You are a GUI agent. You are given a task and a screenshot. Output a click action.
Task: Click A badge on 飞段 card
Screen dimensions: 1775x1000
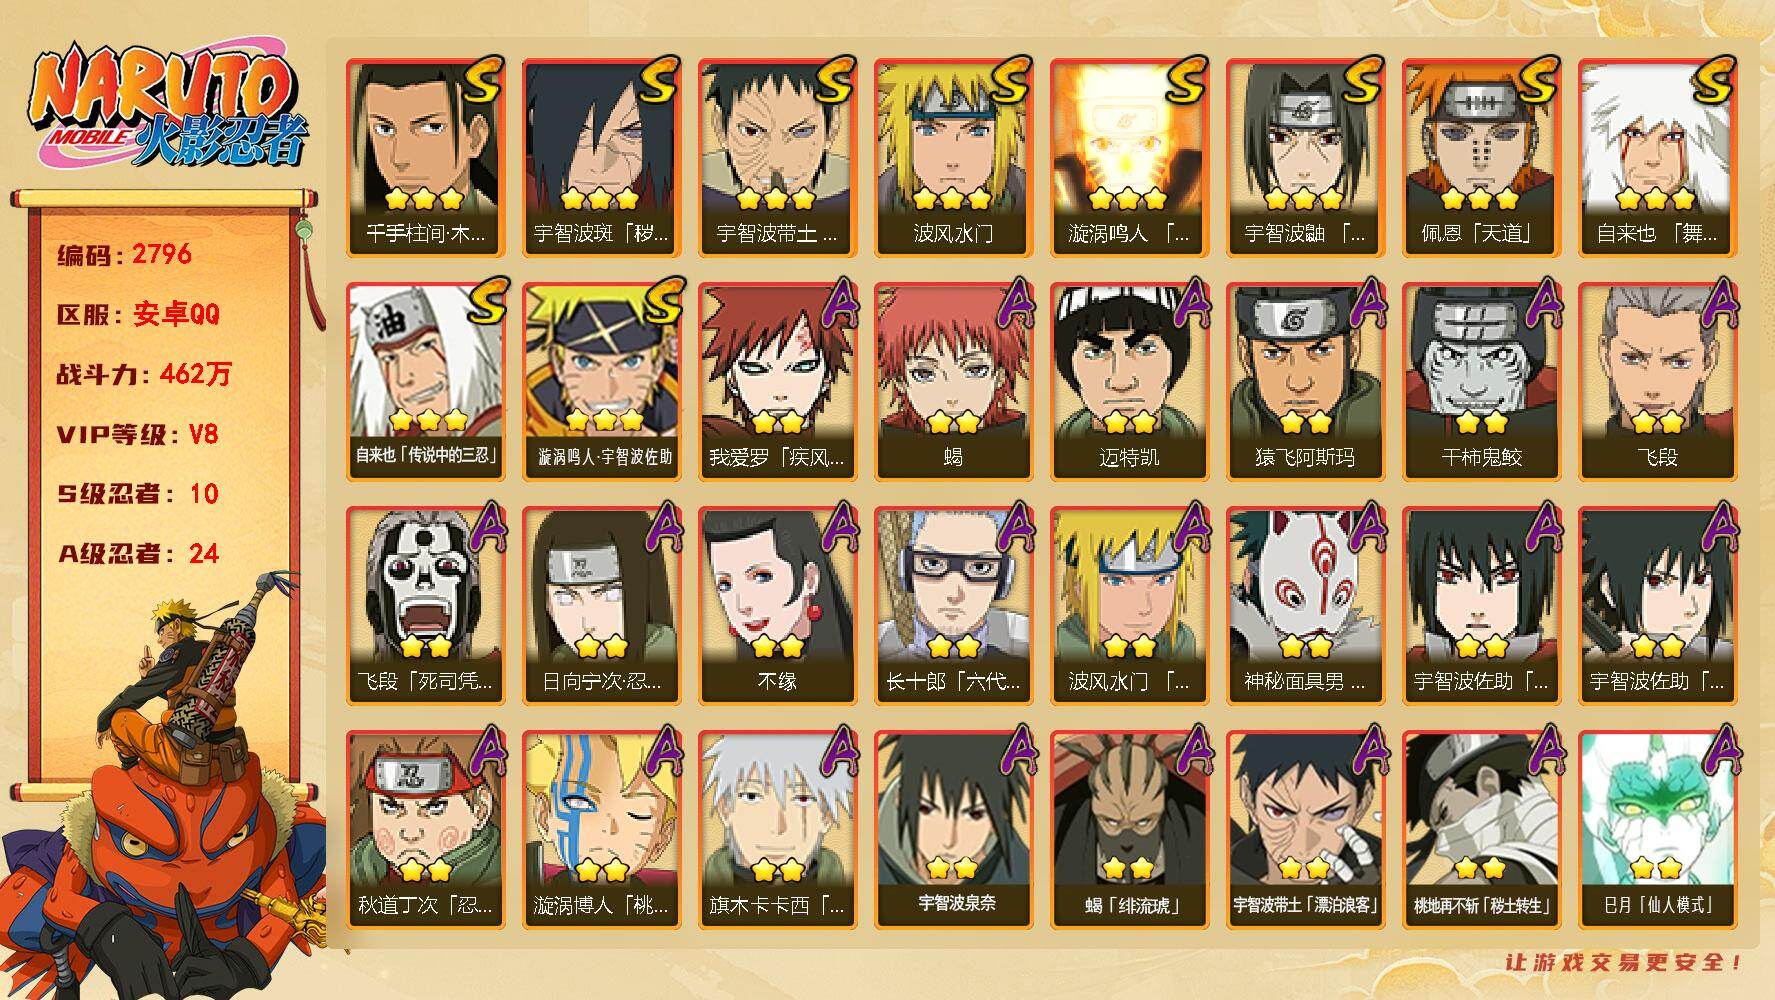(1717, 304)
